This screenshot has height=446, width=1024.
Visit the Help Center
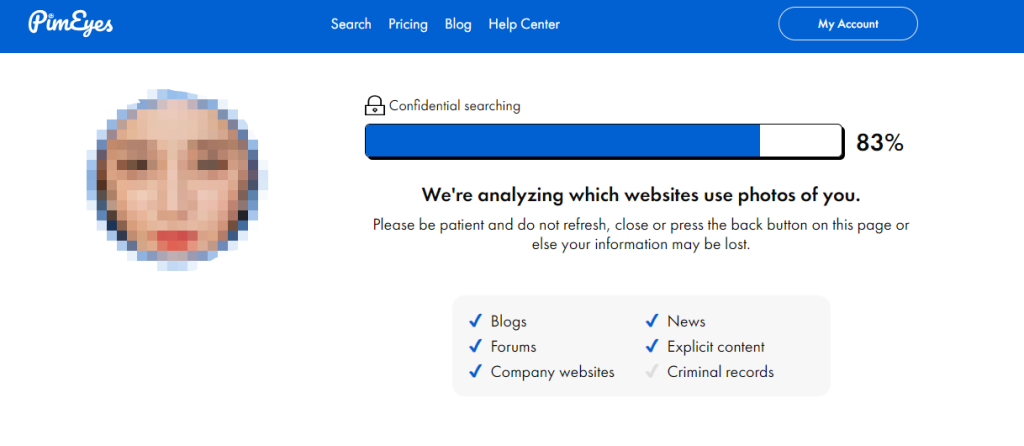point(524,24)
